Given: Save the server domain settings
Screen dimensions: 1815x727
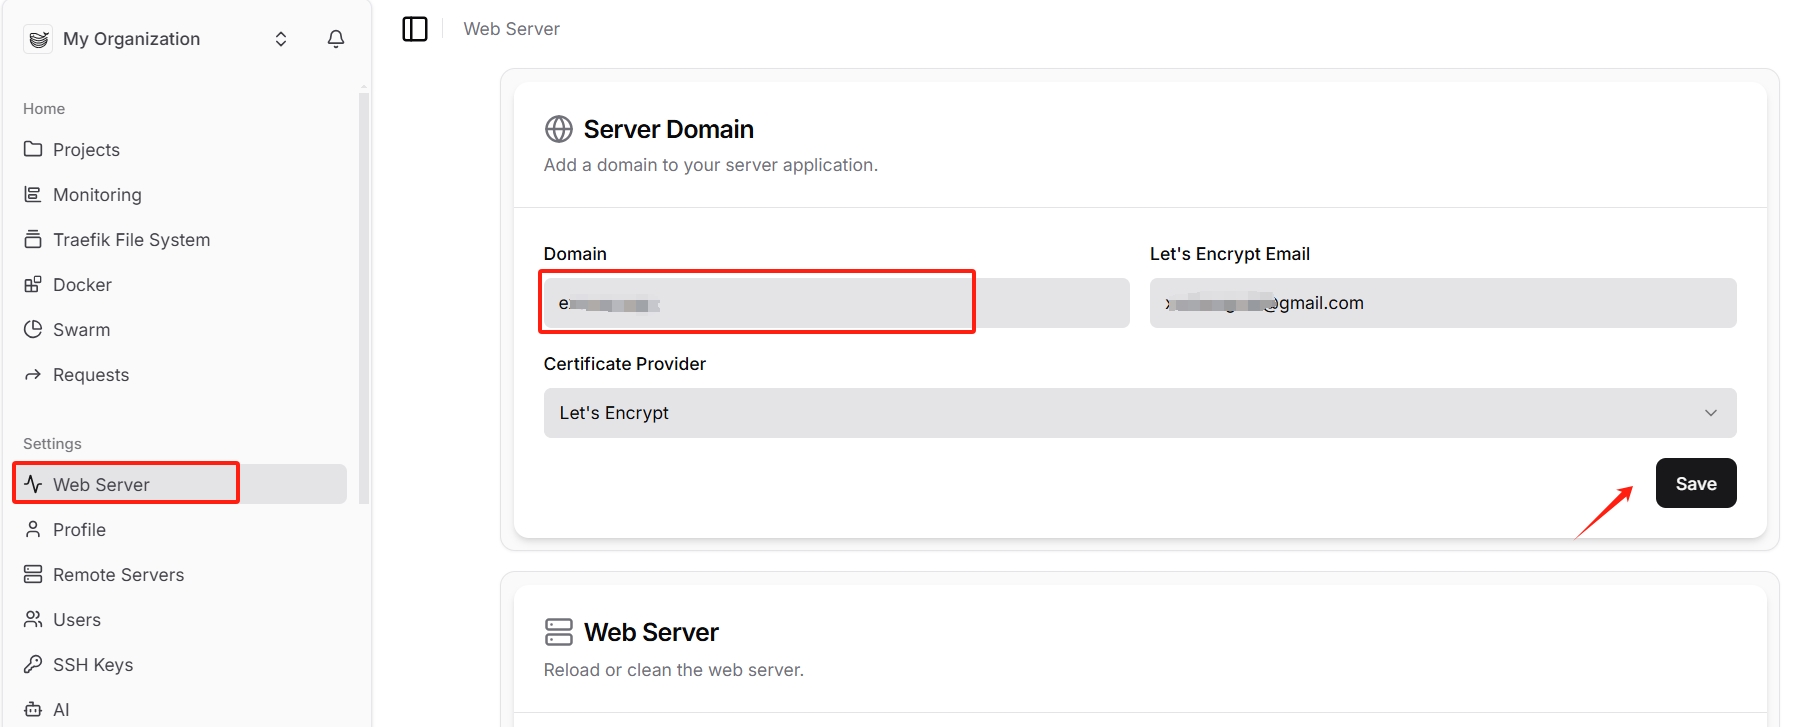Looking at the screenshot, I should (x=1695, y=483).
